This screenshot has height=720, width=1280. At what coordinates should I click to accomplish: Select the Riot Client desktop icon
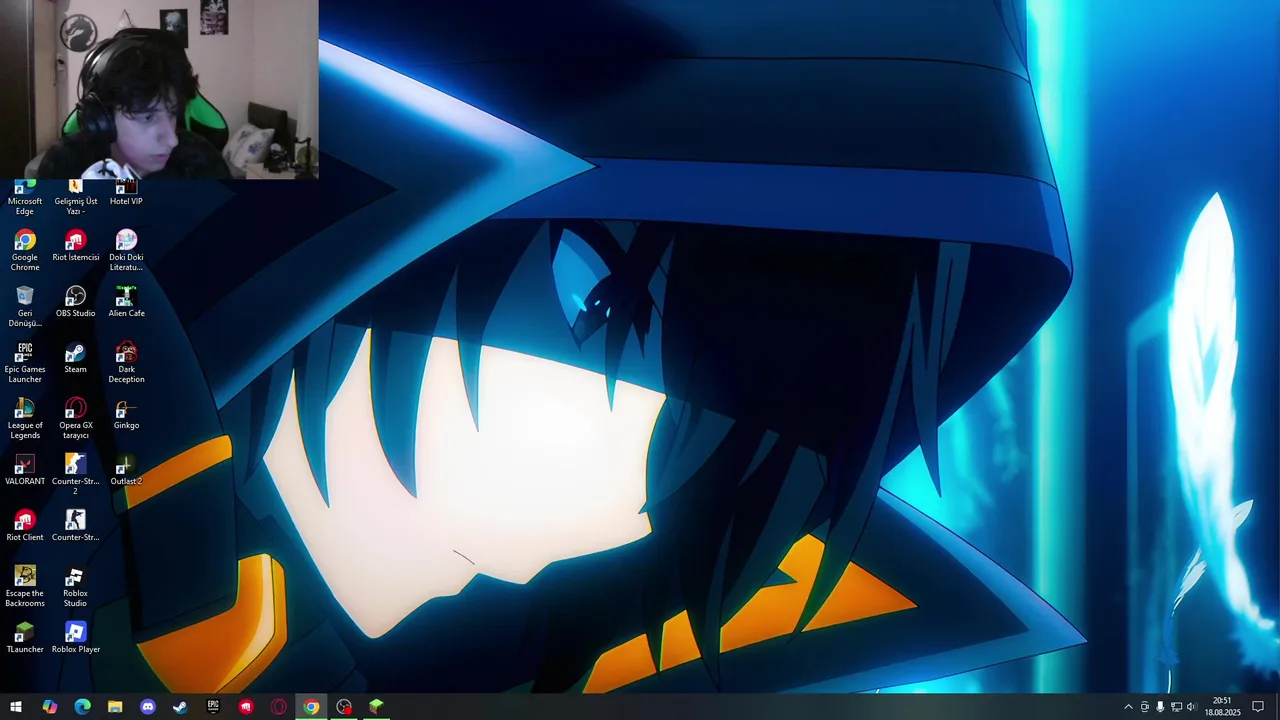coord(25,526)
